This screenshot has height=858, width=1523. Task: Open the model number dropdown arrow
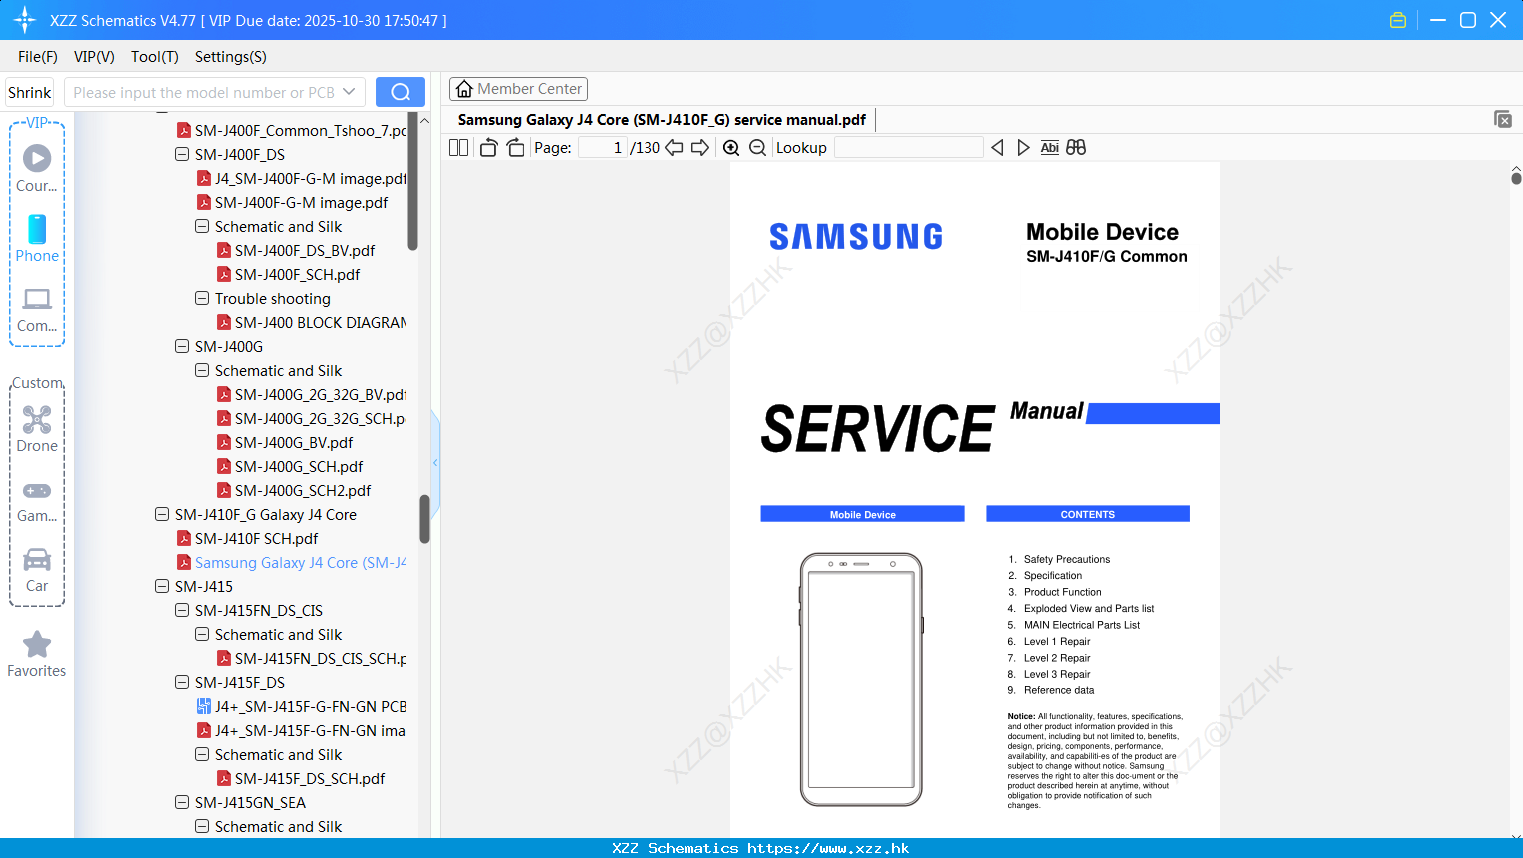click(349, 92)
